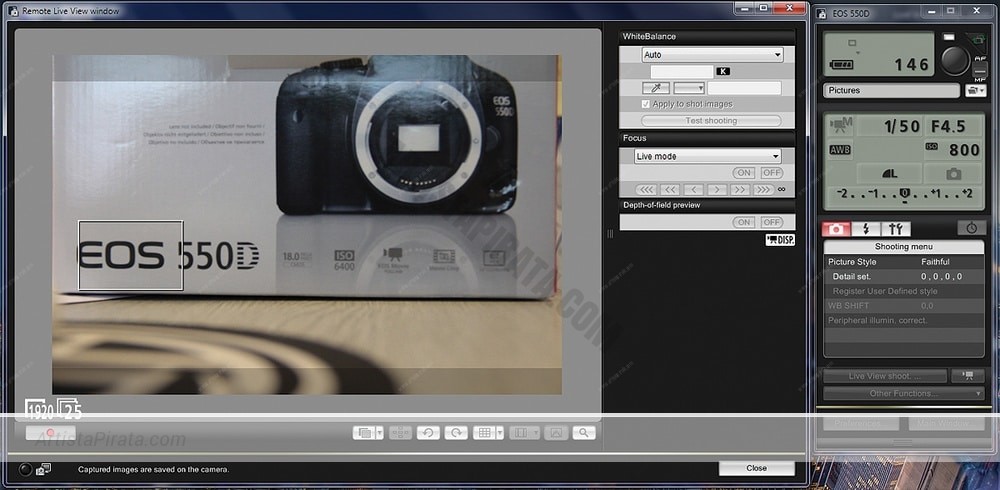The height and width of the screenshot is (490, 1000).
Task: Rotate the live view clockwise
Action: 456,433
